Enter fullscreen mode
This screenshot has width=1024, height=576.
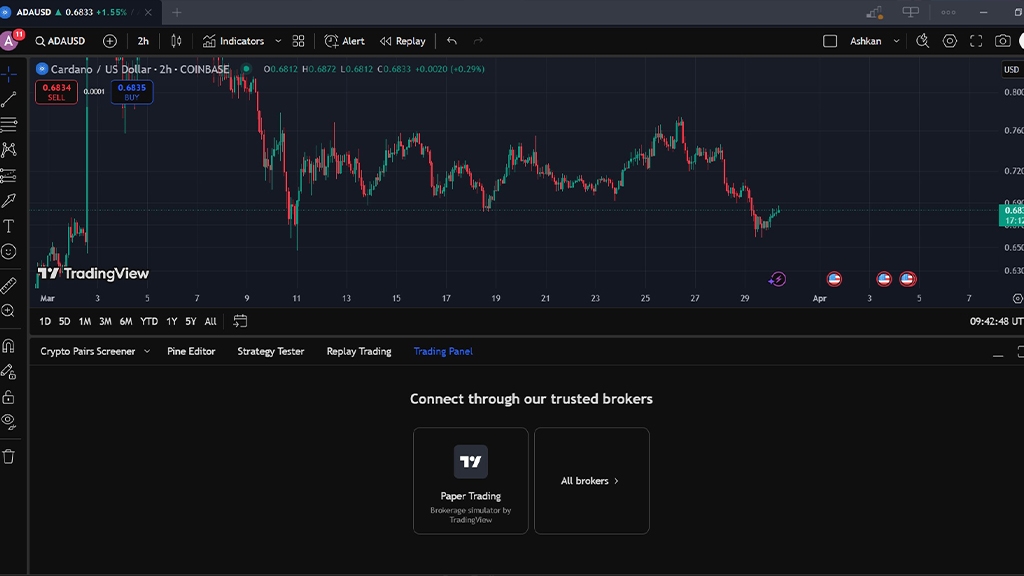point(976,41)
